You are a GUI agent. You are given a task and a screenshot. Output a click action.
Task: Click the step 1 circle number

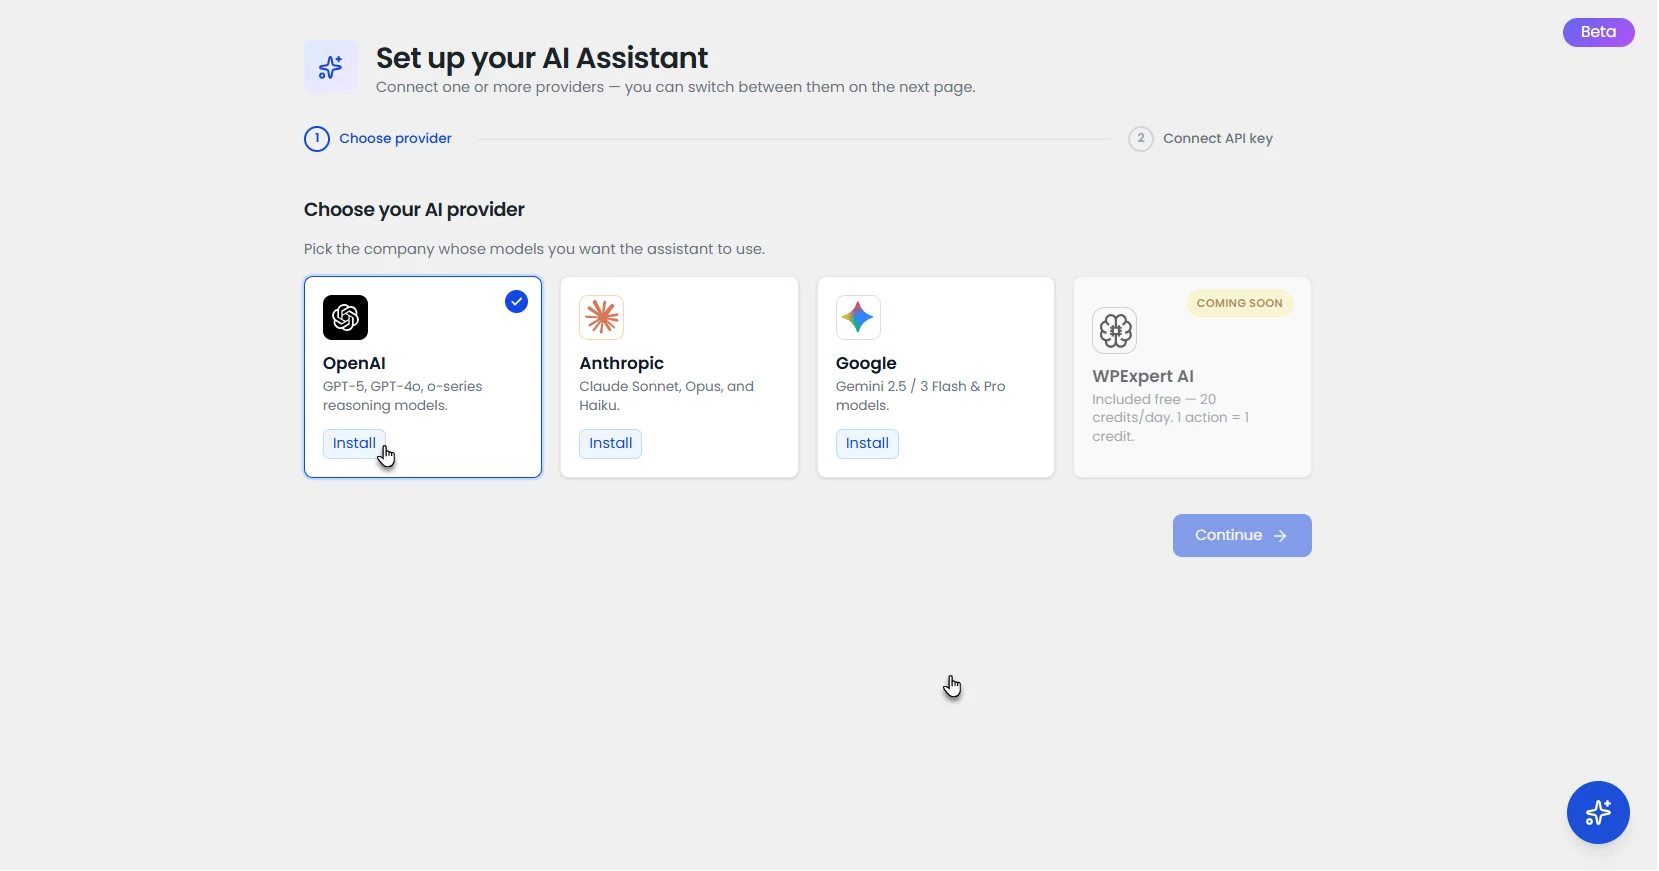[x=317, y=138]
